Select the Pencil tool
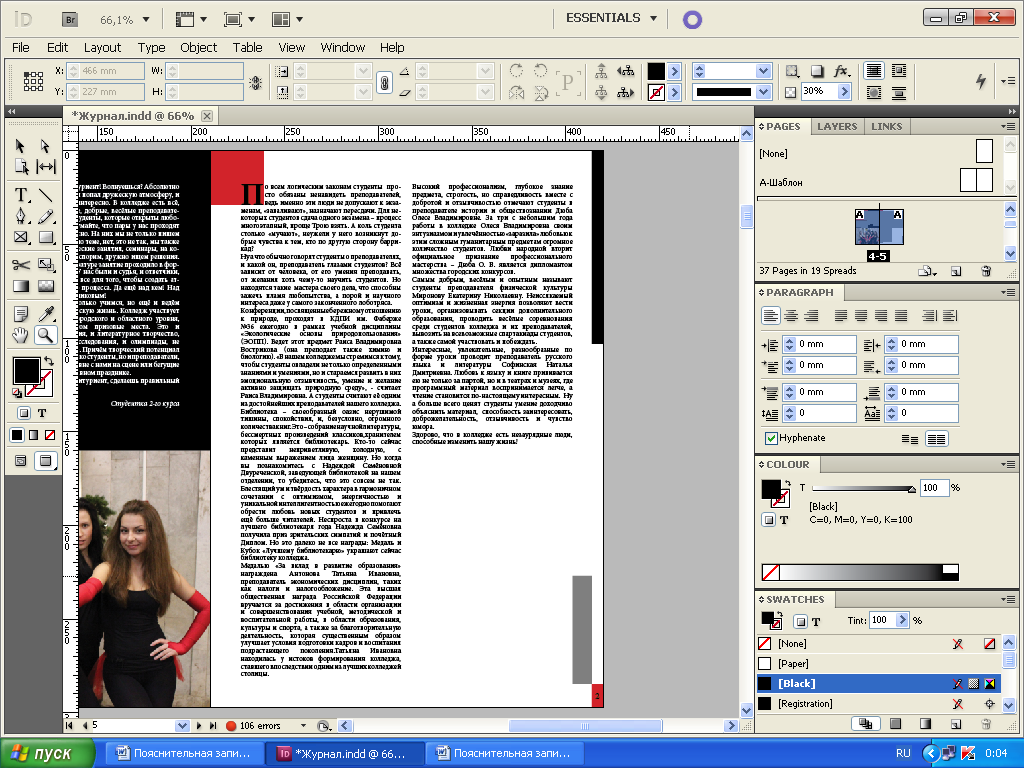 point(45,216)
